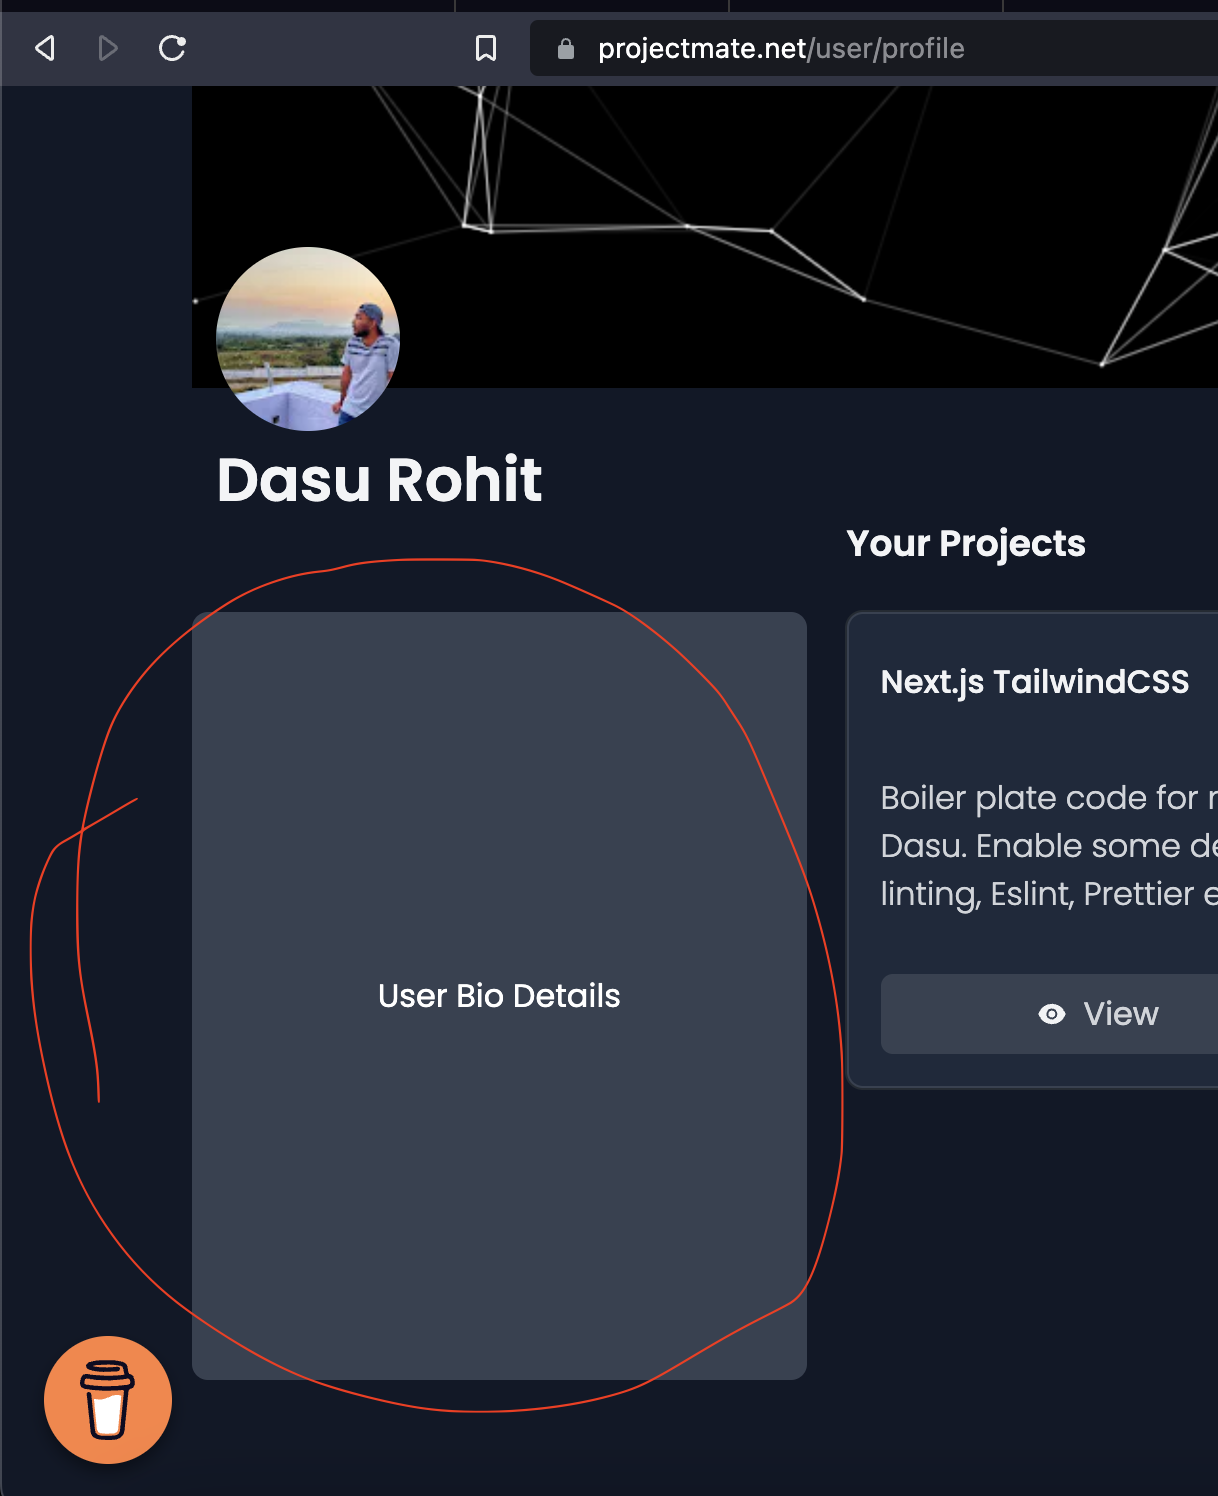Click the eye icon inside the View button
The height and width of the screenshot is (1496, 1218).
1051,1014
